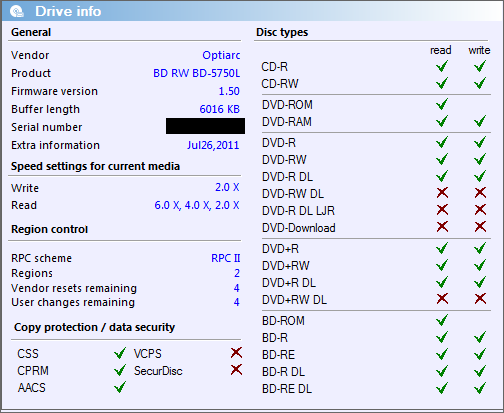This screenshot has height=413, width=504.
Task: Click the Region control heading
Action: pos(49,229)
